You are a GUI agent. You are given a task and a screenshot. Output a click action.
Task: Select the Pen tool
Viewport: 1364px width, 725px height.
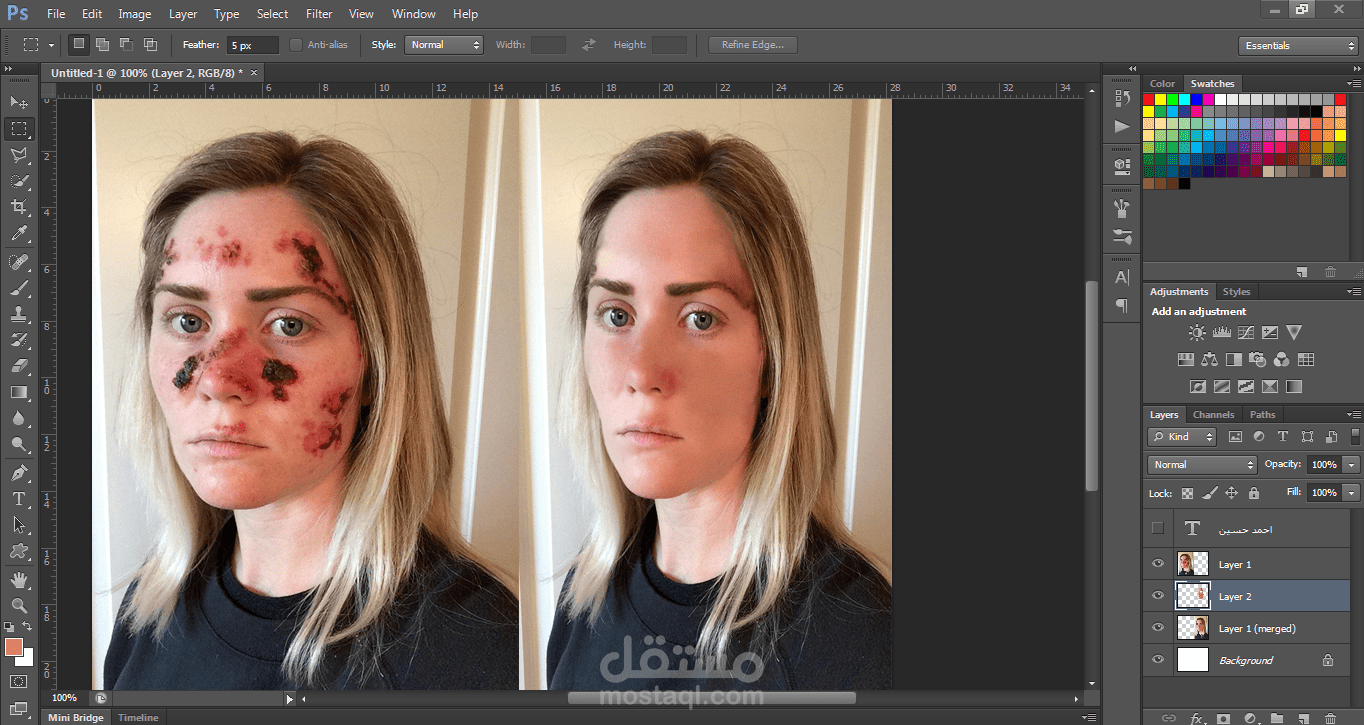point(19,472)
